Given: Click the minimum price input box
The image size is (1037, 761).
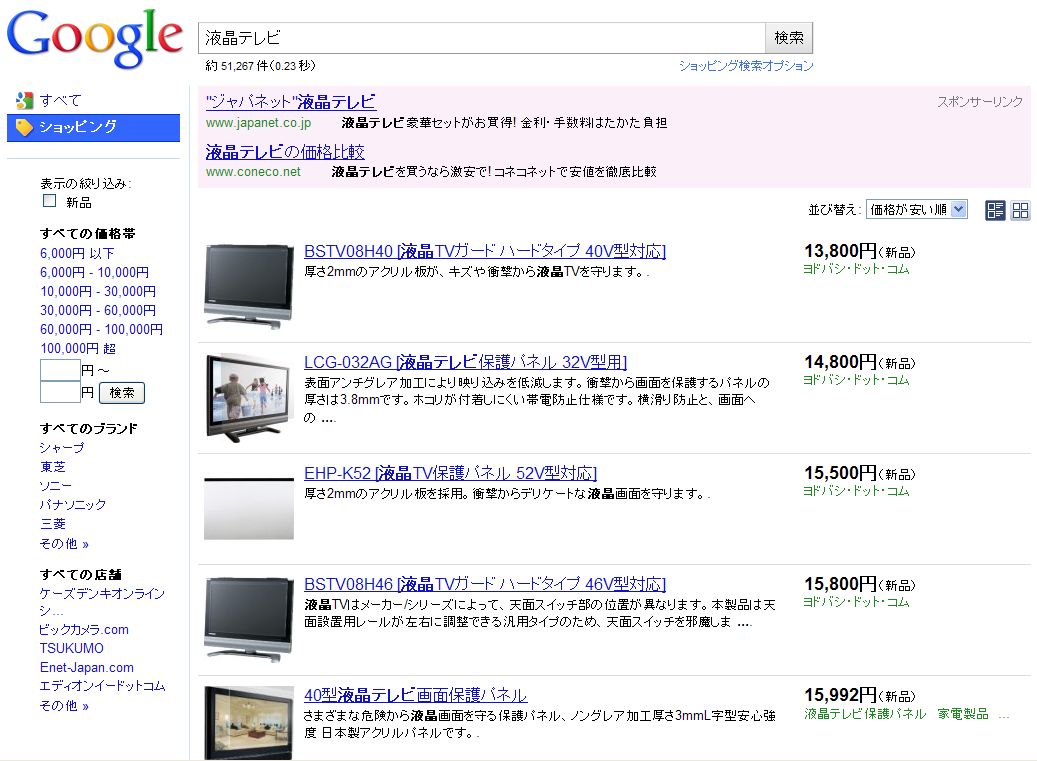Looking at the screenshot, I should [x=60, y=370].
